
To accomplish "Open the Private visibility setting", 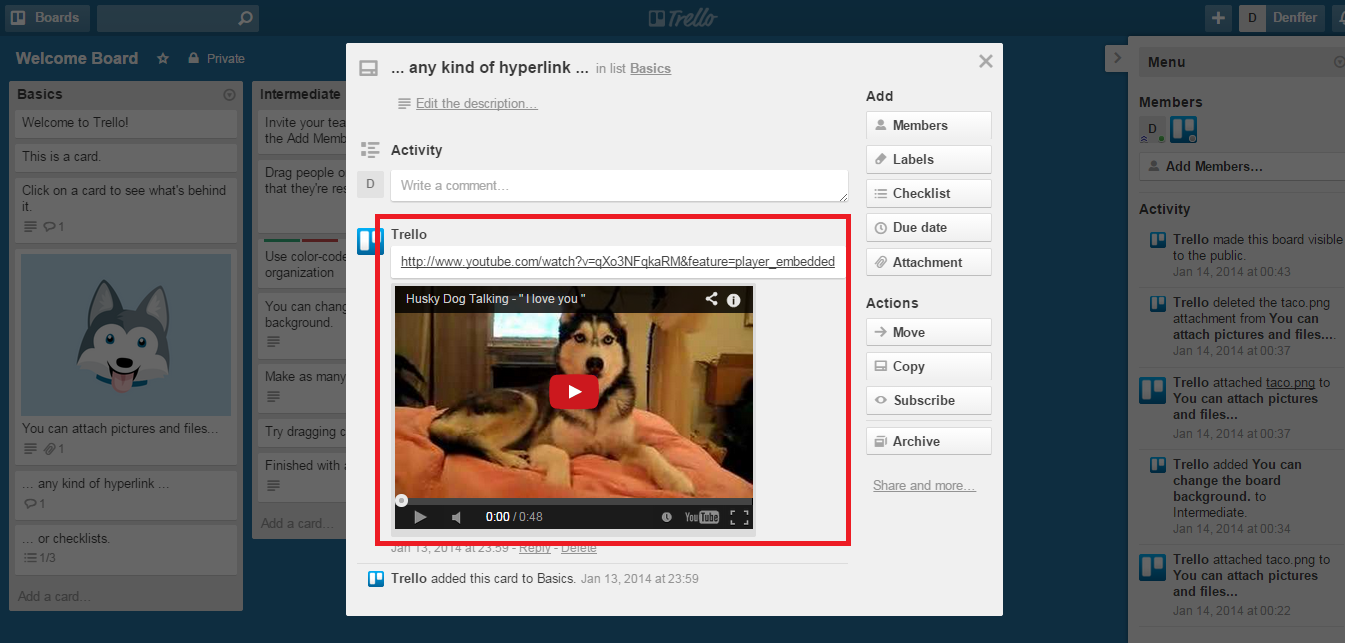I will [216, 59].
